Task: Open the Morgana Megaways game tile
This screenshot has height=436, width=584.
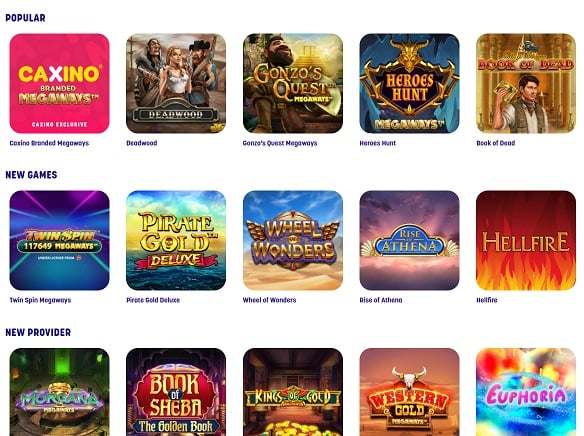Action: coord(59,392)
